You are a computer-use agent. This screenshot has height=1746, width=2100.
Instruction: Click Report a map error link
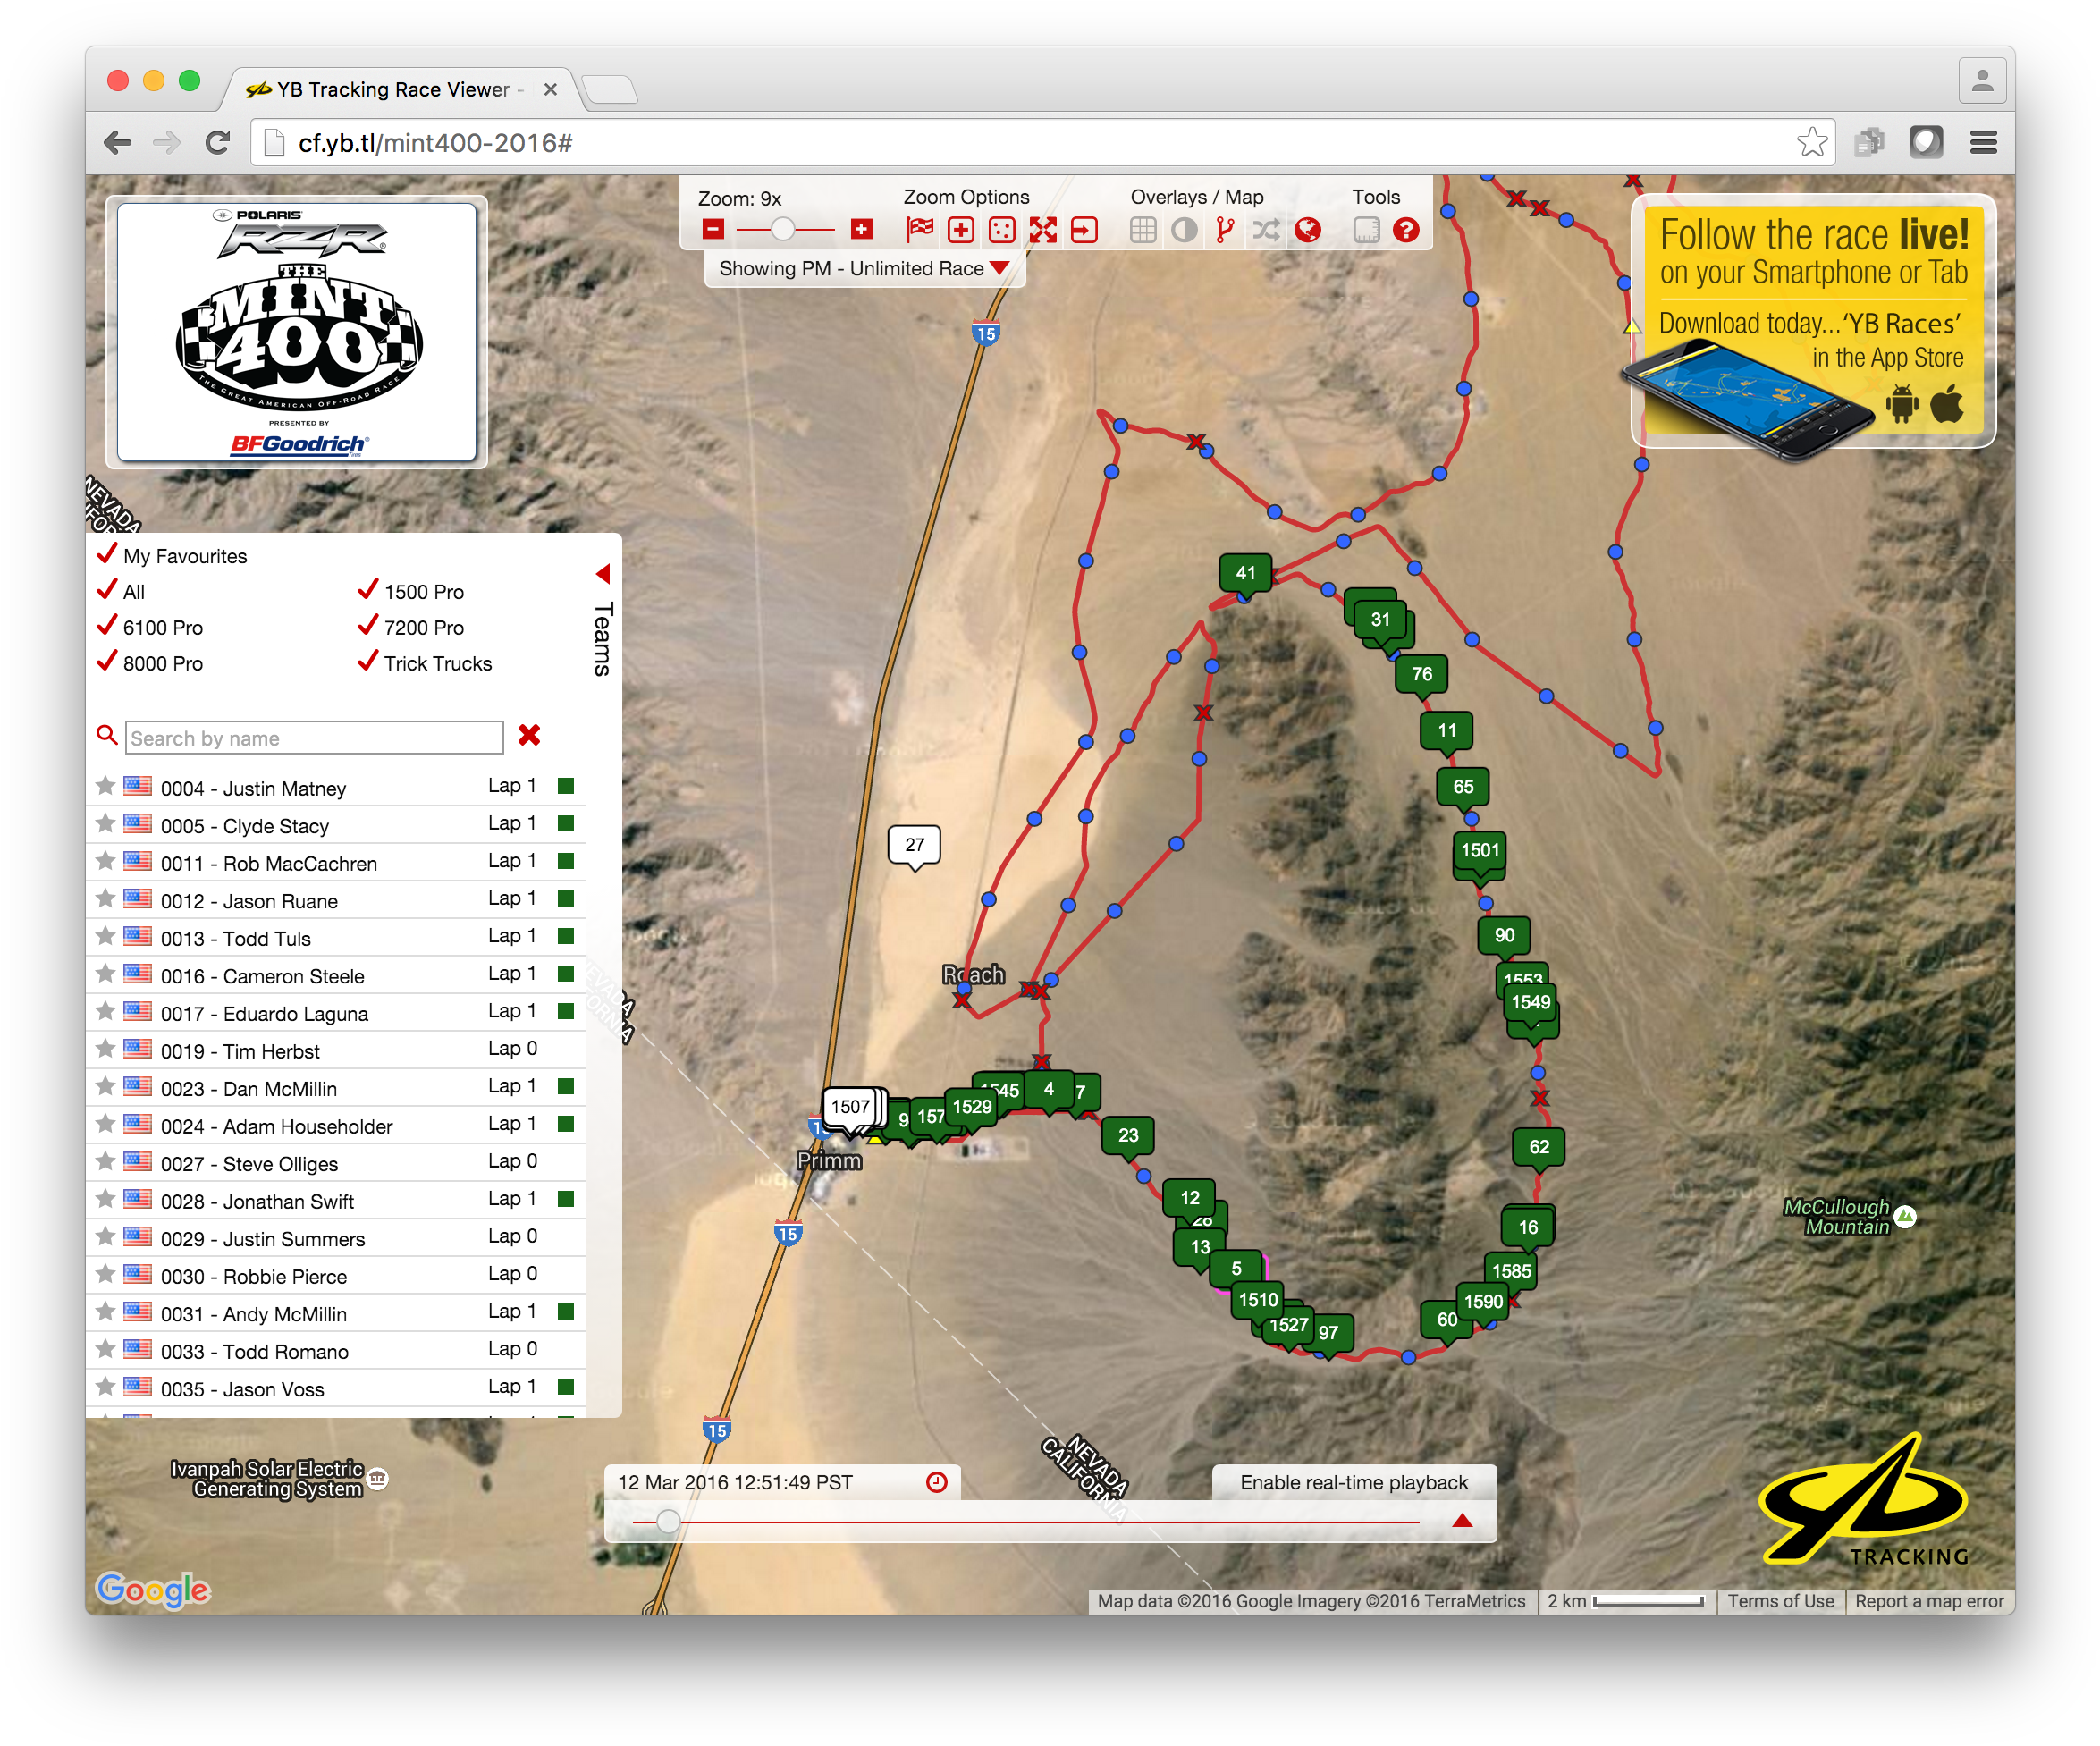(1929, 1601)
